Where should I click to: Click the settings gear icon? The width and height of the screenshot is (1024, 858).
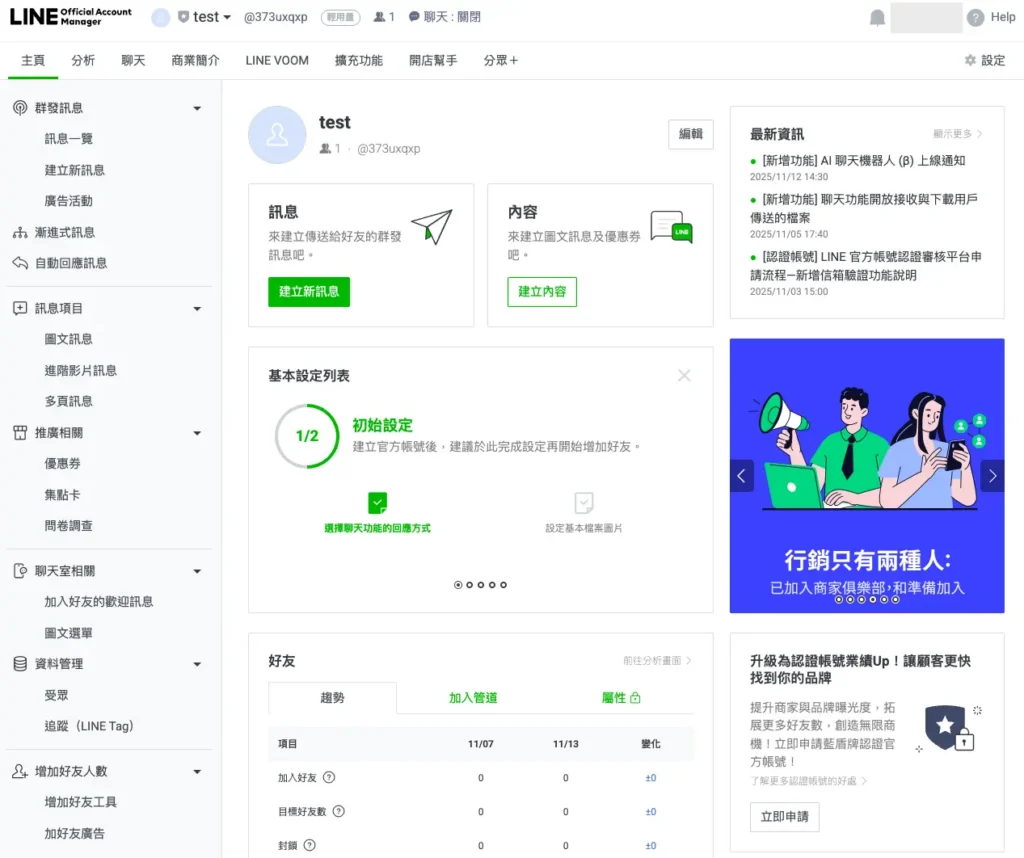tap(970, 60)
